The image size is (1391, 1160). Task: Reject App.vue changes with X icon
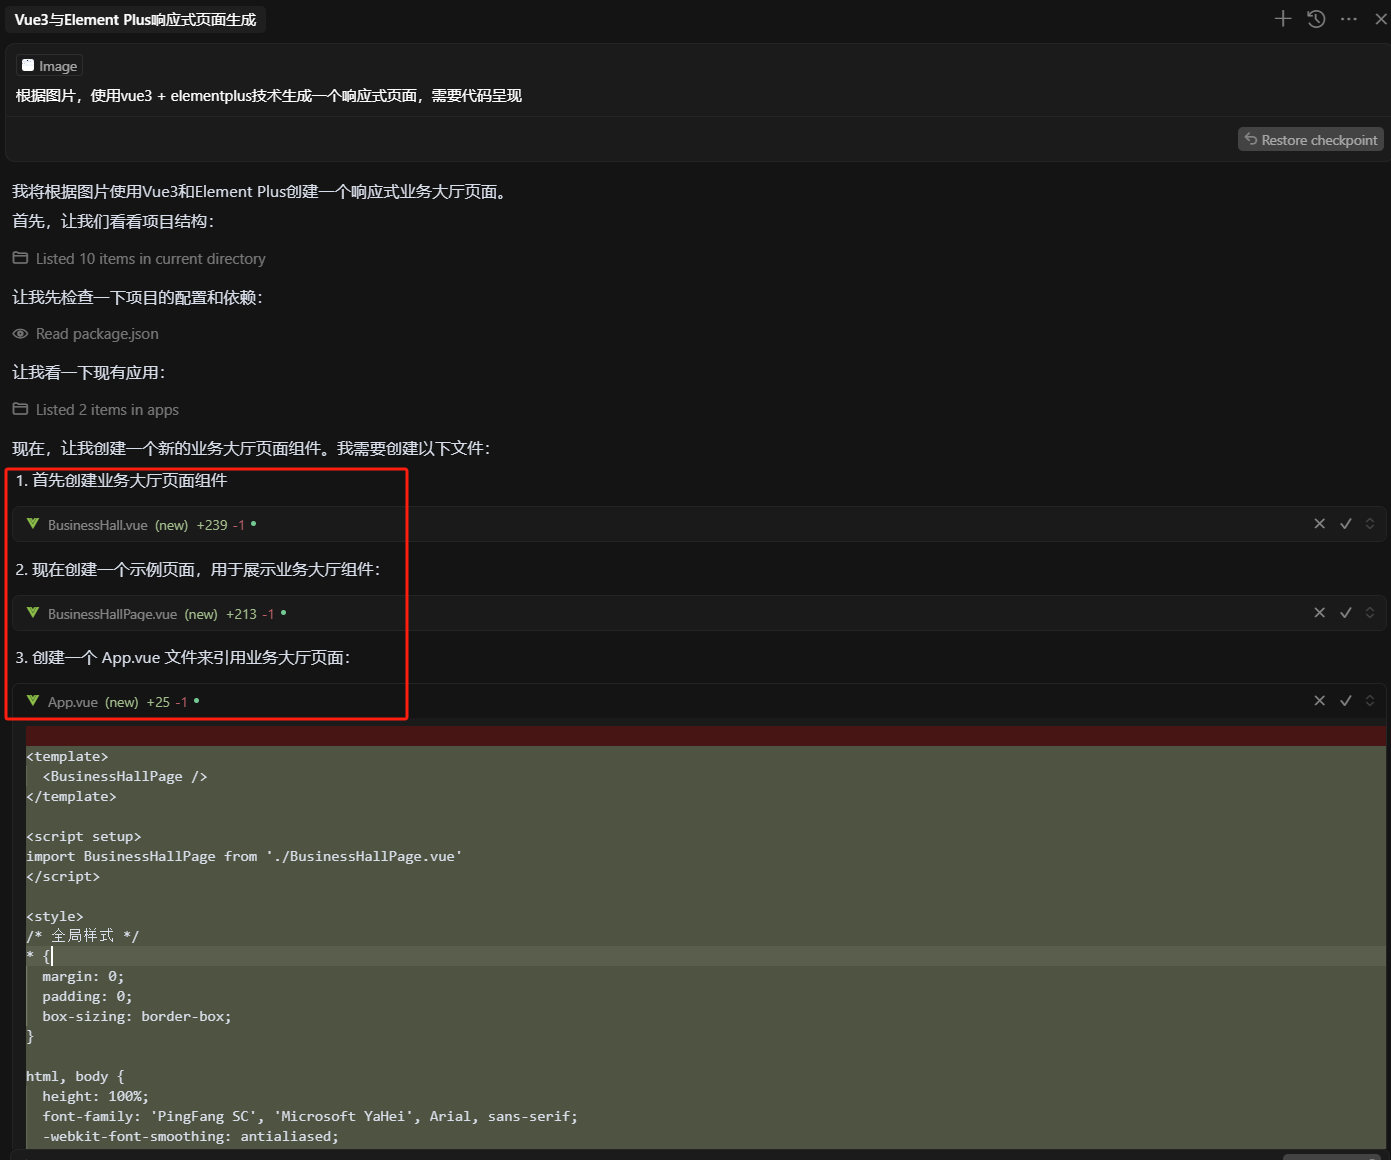[x=1319, y=701]
